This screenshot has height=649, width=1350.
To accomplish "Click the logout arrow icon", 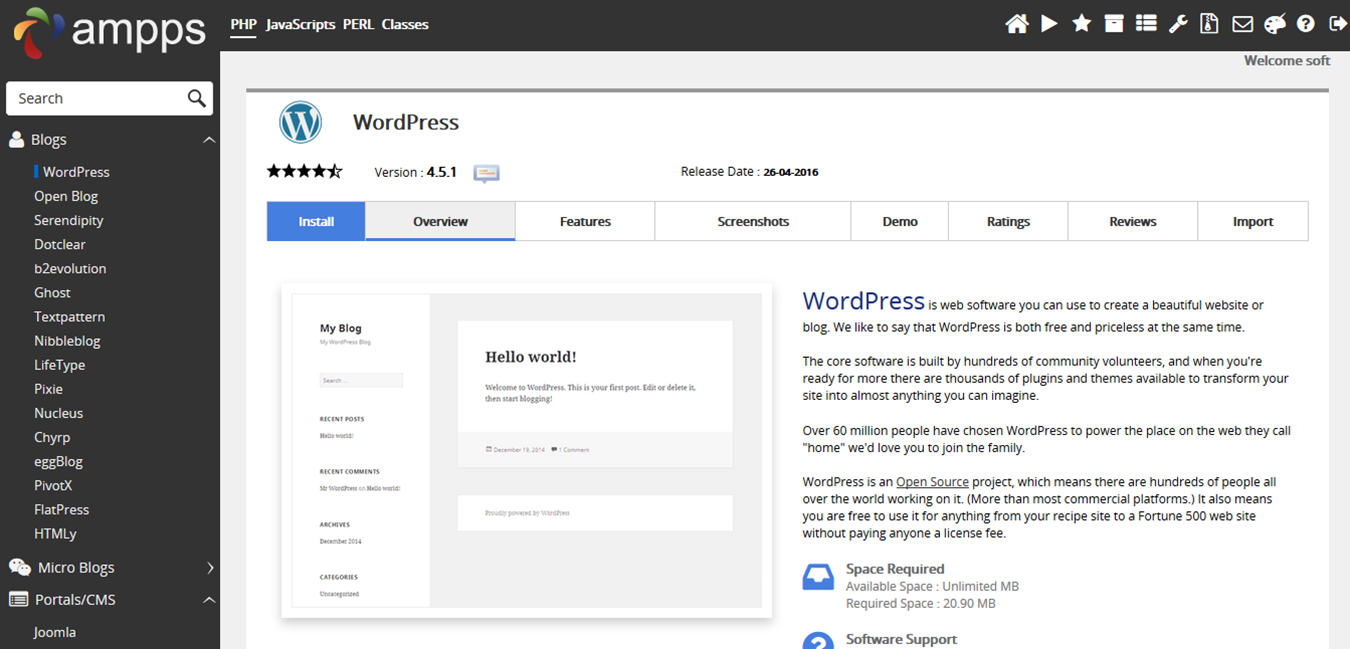I will point(1337,24).
